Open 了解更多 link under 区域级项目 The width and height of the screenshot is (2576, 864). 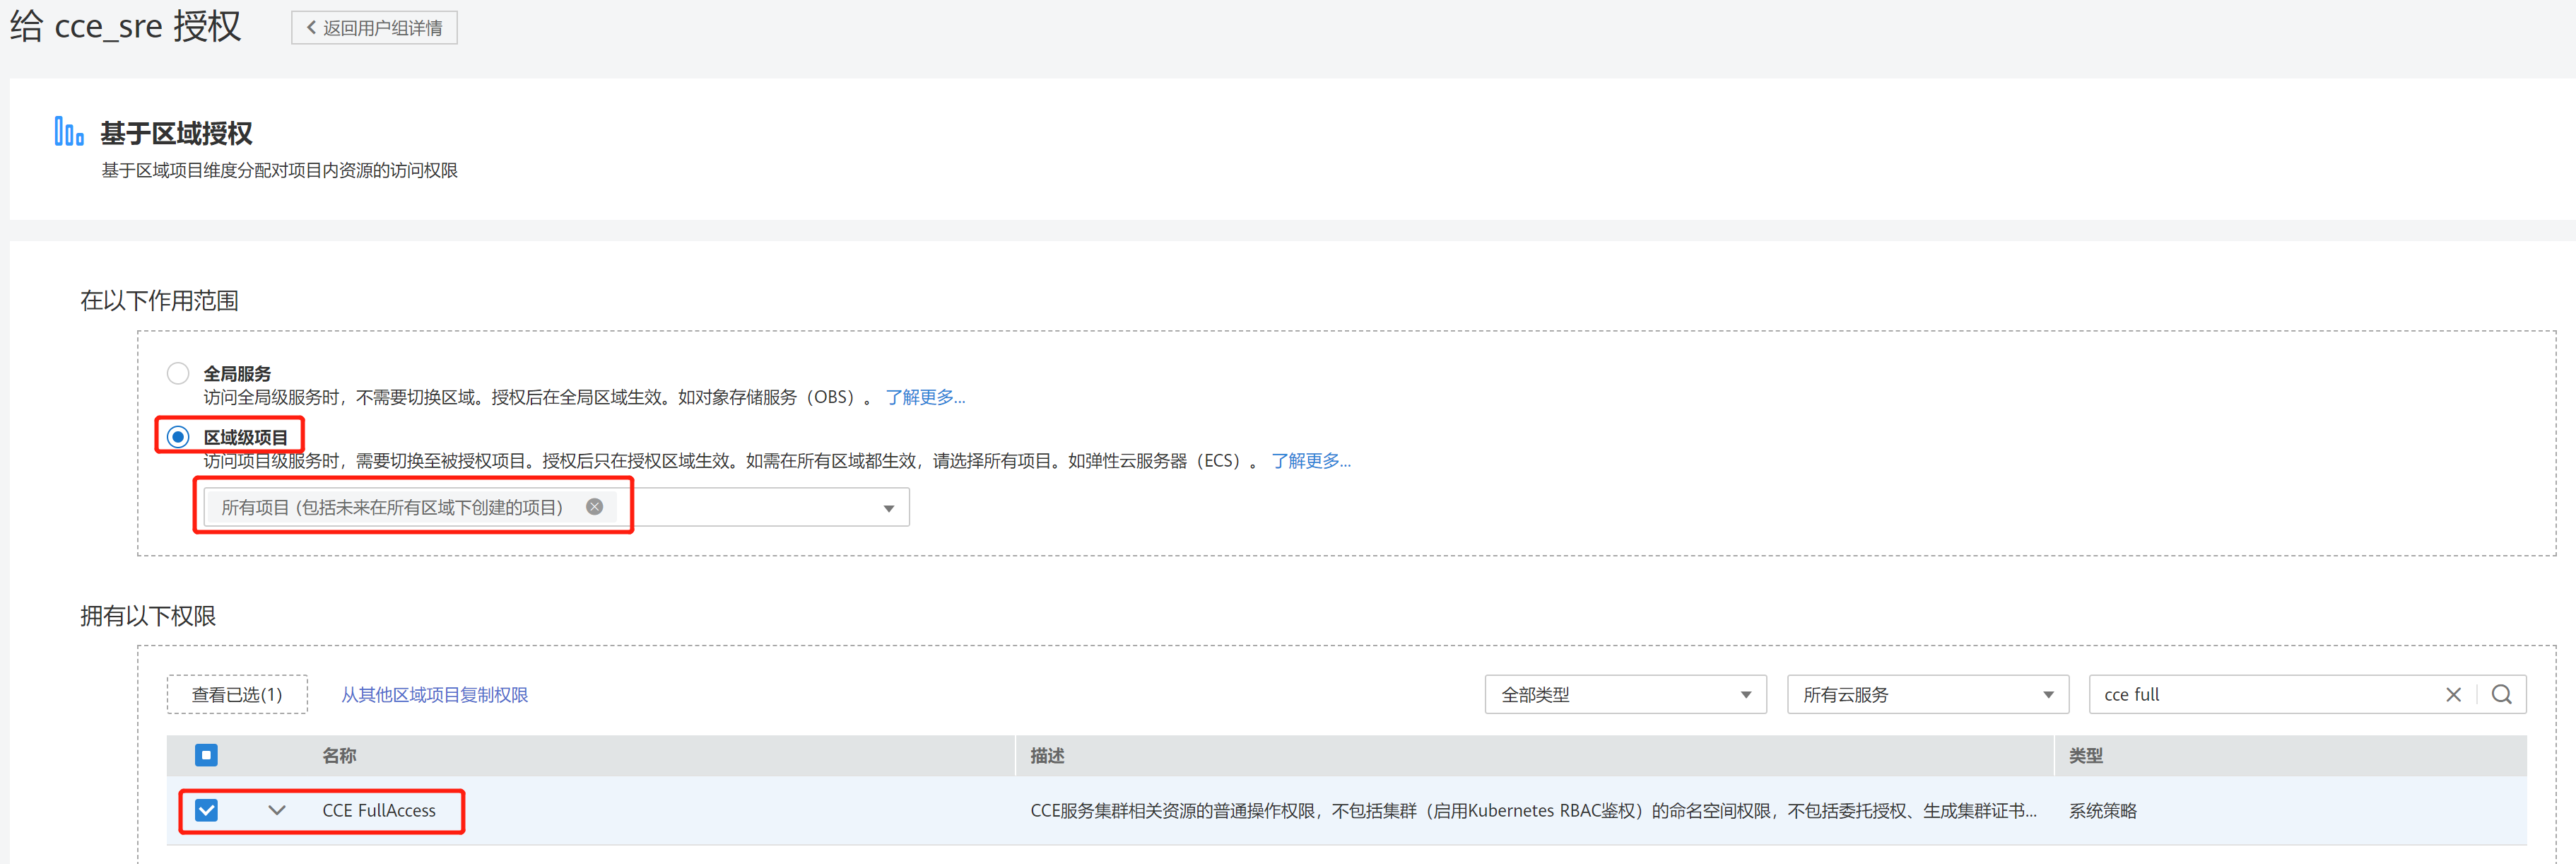pyautogui.click(x=1310, y=461)
